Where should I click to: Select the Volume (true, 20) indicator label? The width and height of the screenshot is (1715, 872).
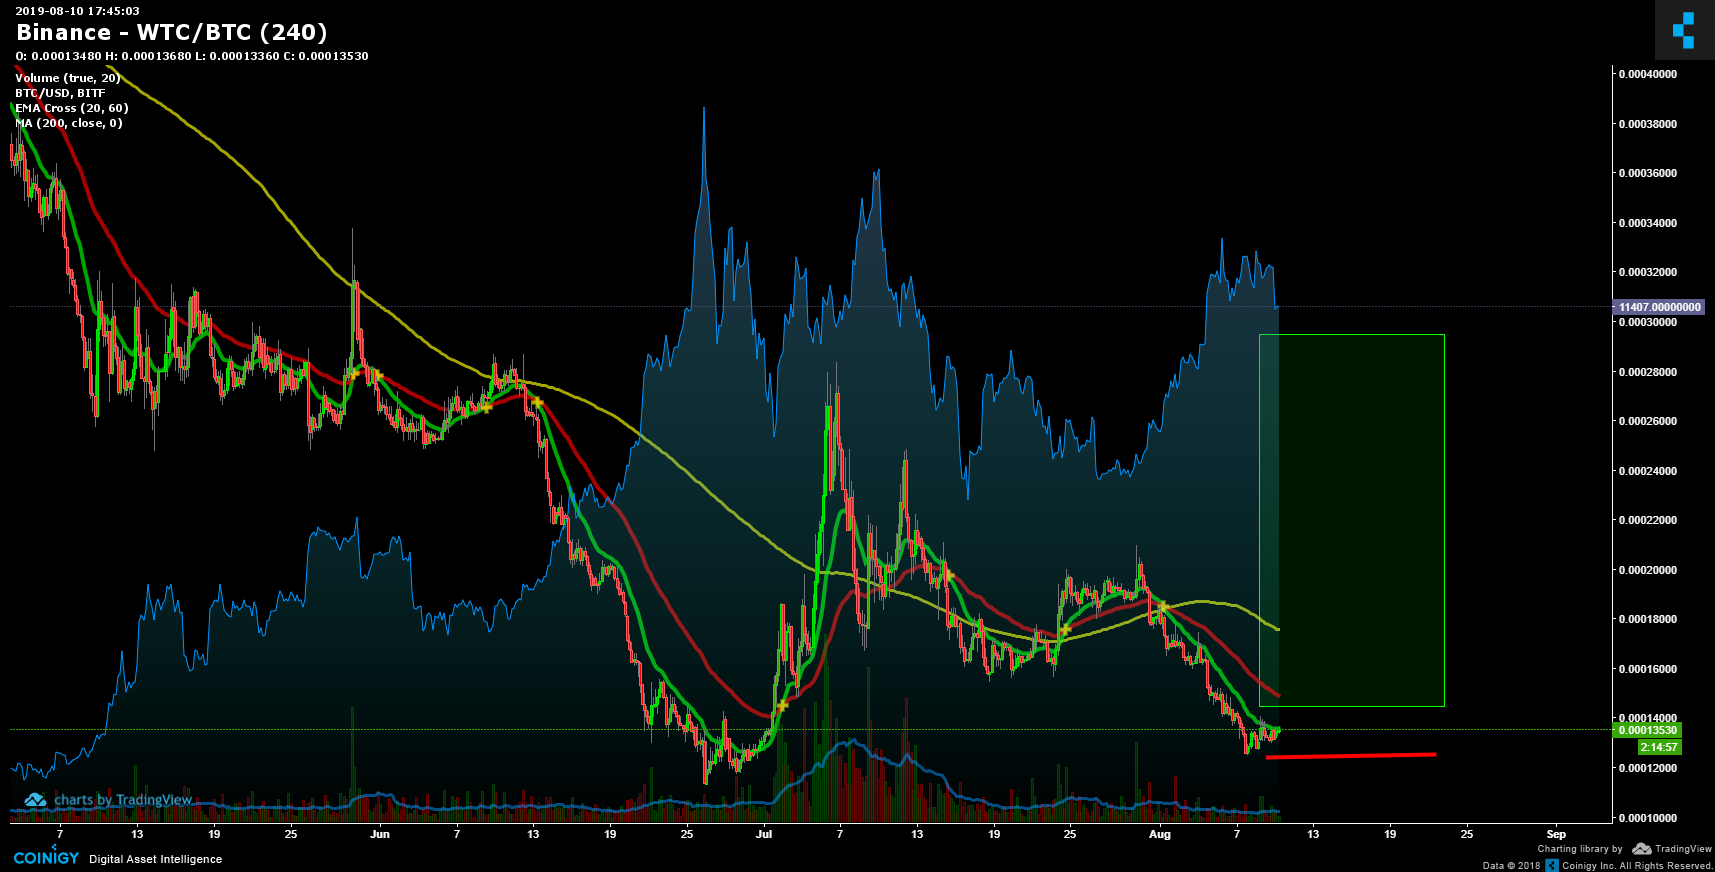point(67,78)
